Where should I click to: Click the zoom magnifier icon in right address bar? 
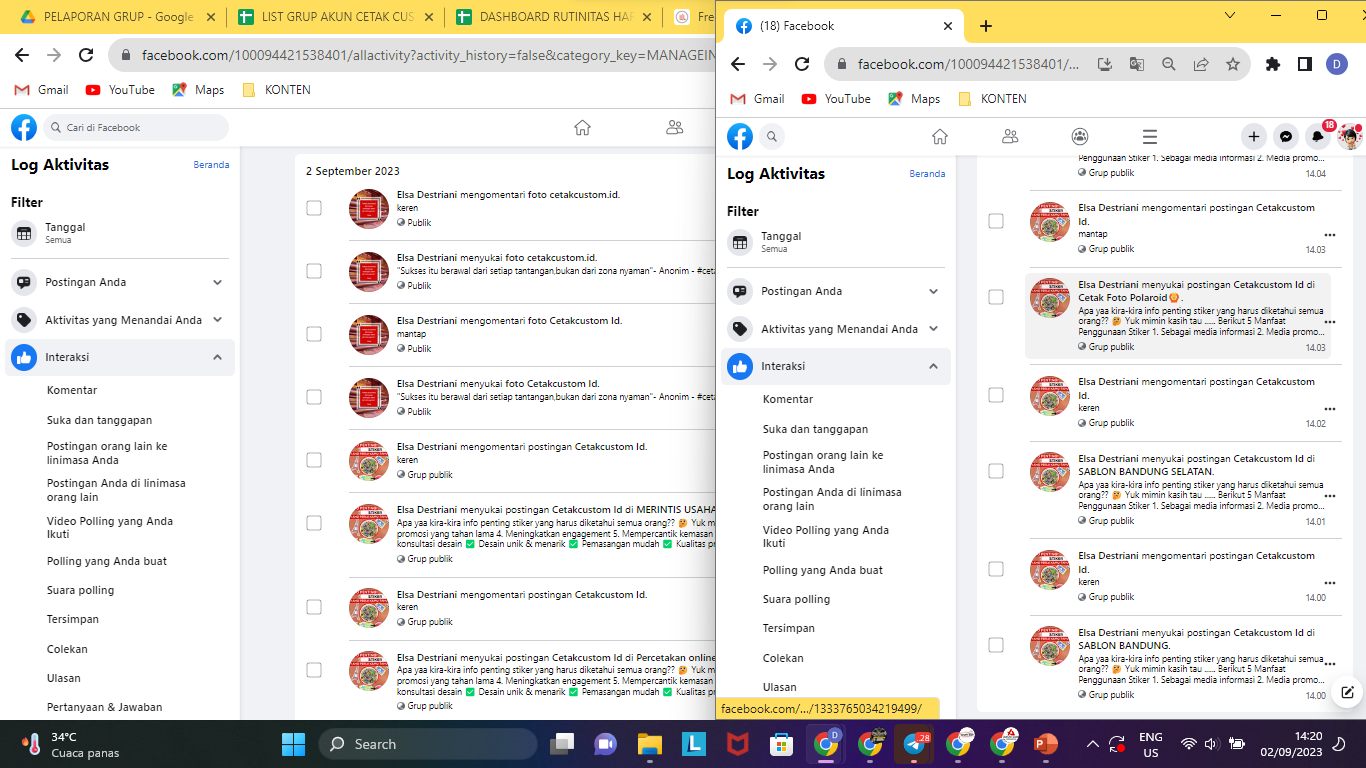pyautogui.click(x=1169, y=64)
